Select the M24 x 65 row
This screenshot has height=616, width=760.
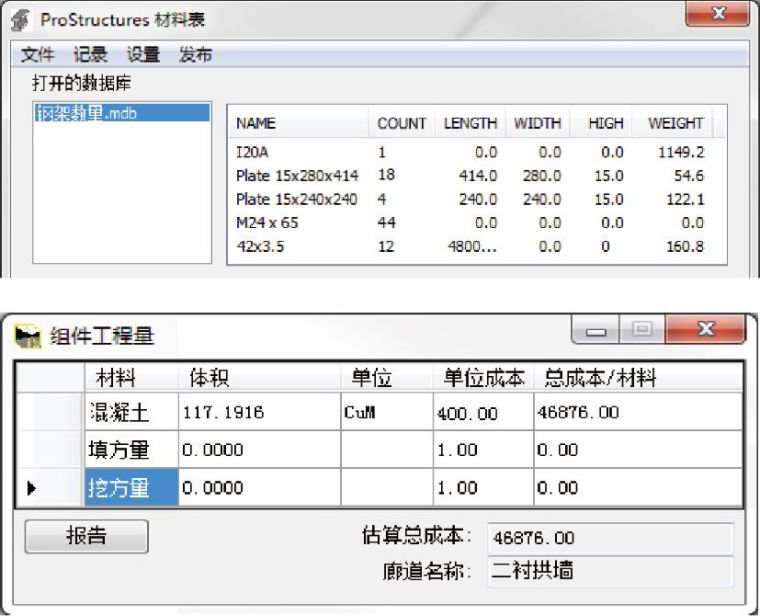tap(267, 223)
